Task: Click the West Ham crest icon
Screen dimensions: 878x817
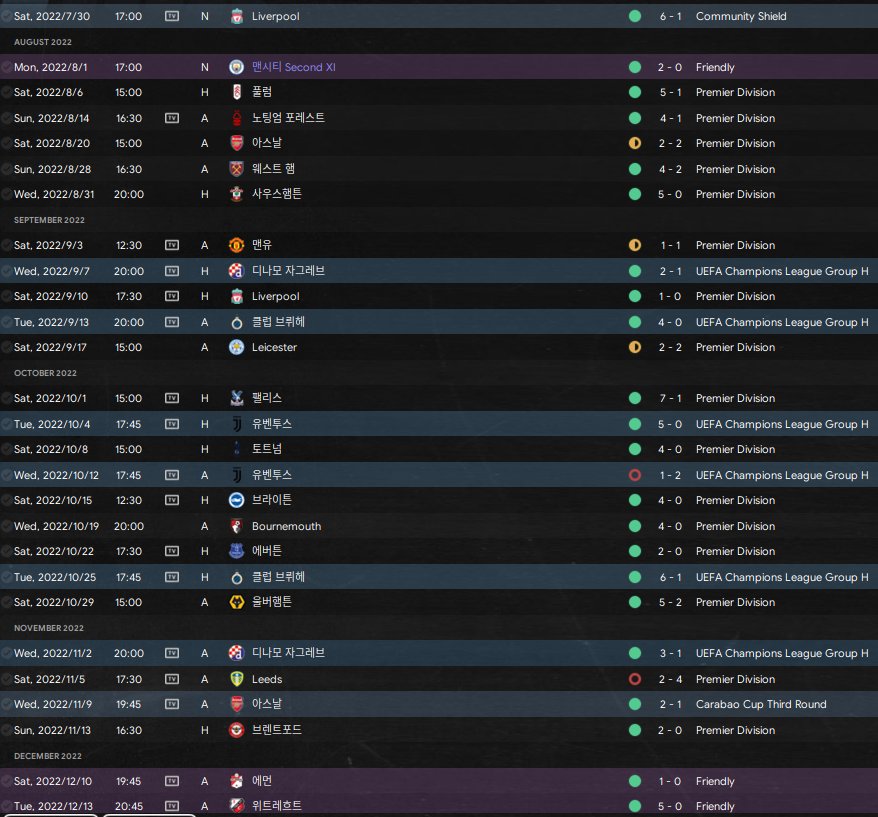Action: tap(236, 169)
